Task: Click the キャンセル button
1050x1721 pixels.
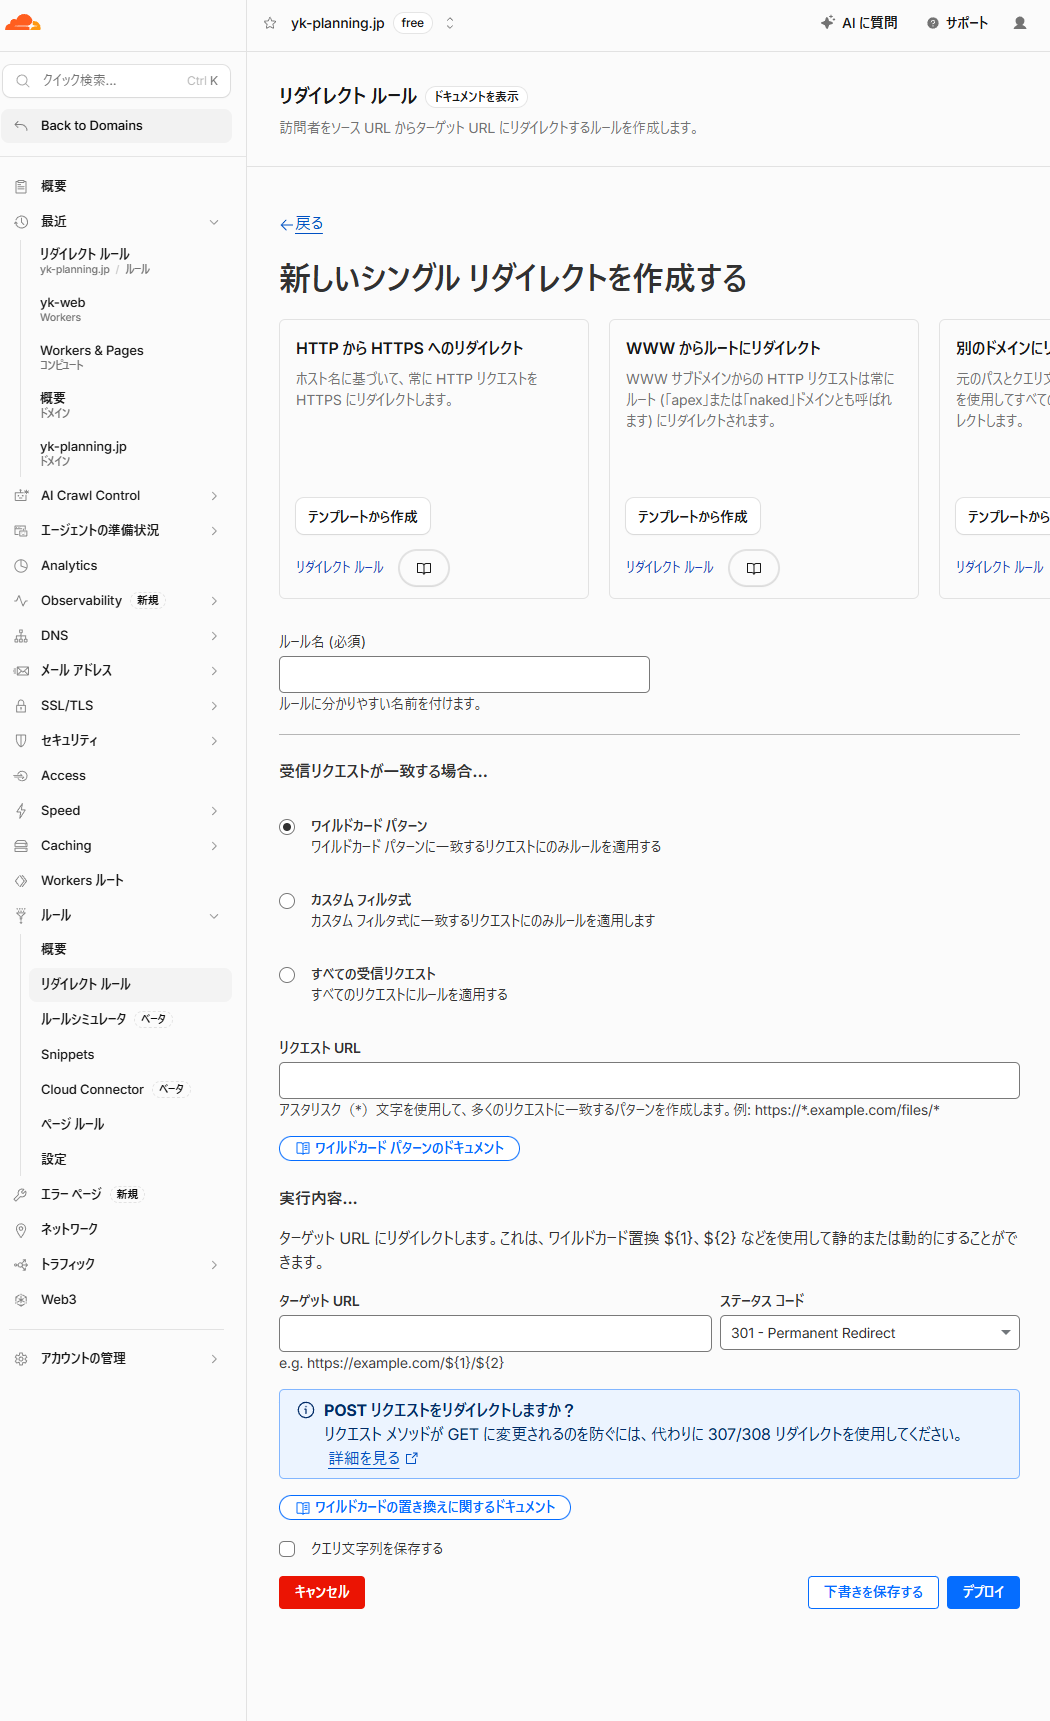Action: [322, 1593]
